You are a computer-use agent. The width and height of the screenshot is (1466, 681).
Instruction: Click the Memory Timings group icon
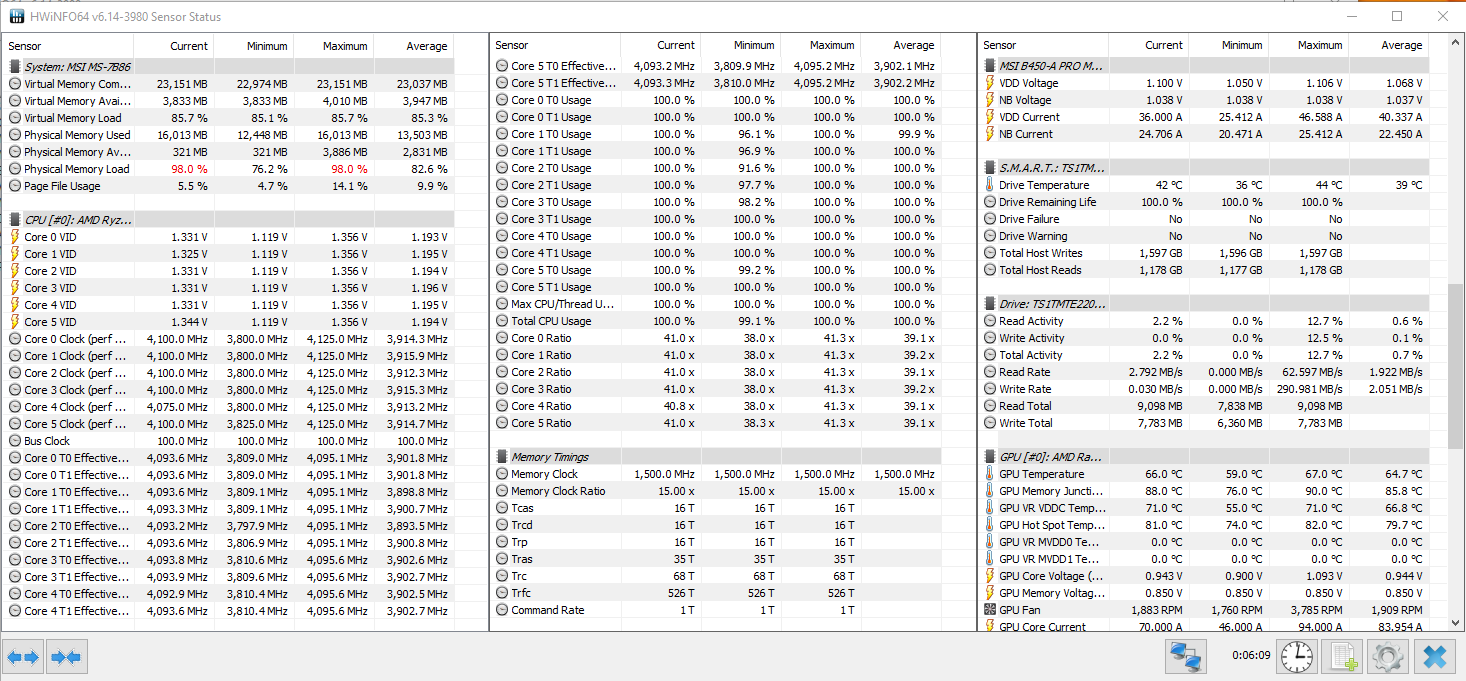(502, 457)
